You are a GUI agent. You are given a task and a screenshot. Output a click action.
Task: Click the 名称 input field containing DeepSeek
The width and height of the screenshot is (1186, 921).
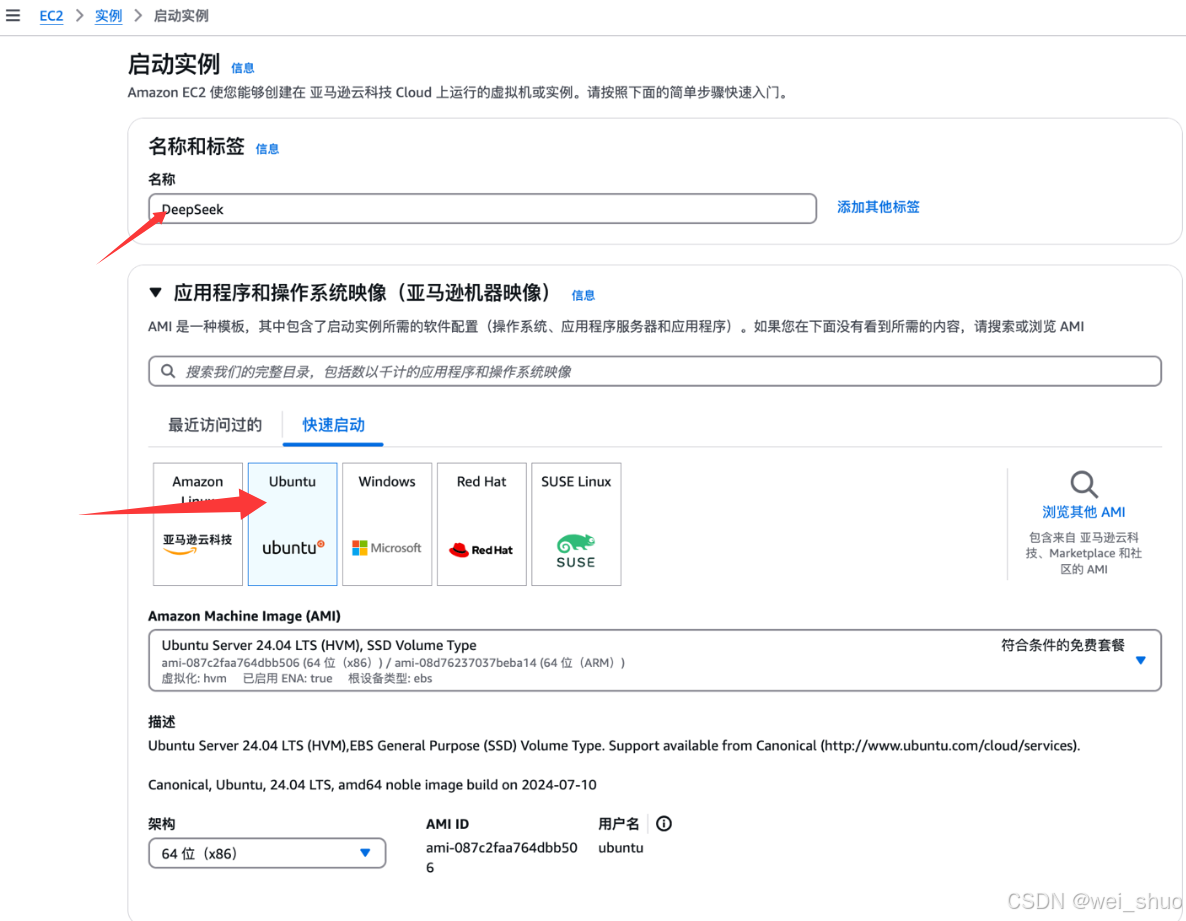coord(483,209)
